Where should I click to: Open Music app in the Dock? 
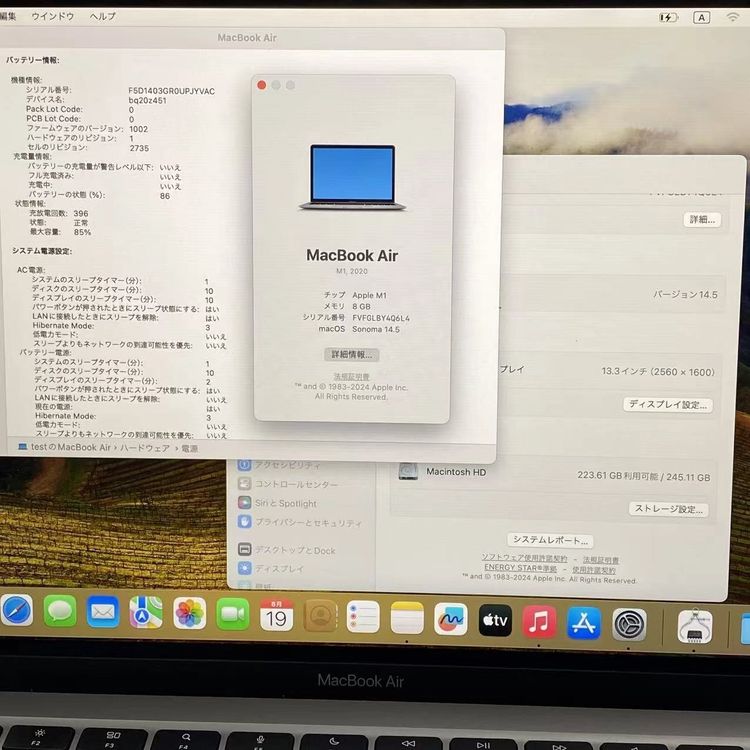click(x=539, y=621)
